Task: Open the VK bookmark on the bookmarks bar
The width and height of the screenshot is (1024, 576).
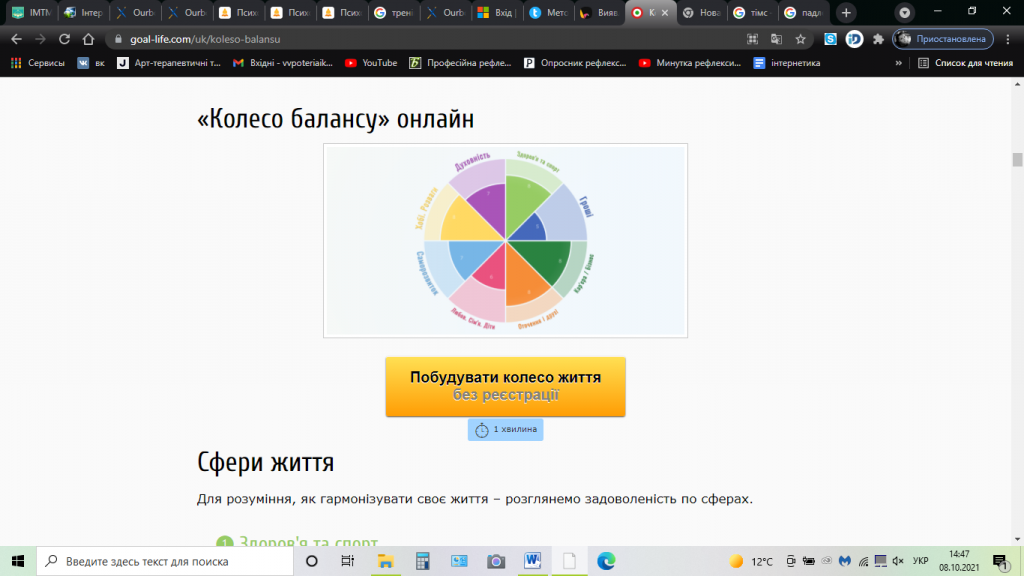Action: (x=89, y=62)
